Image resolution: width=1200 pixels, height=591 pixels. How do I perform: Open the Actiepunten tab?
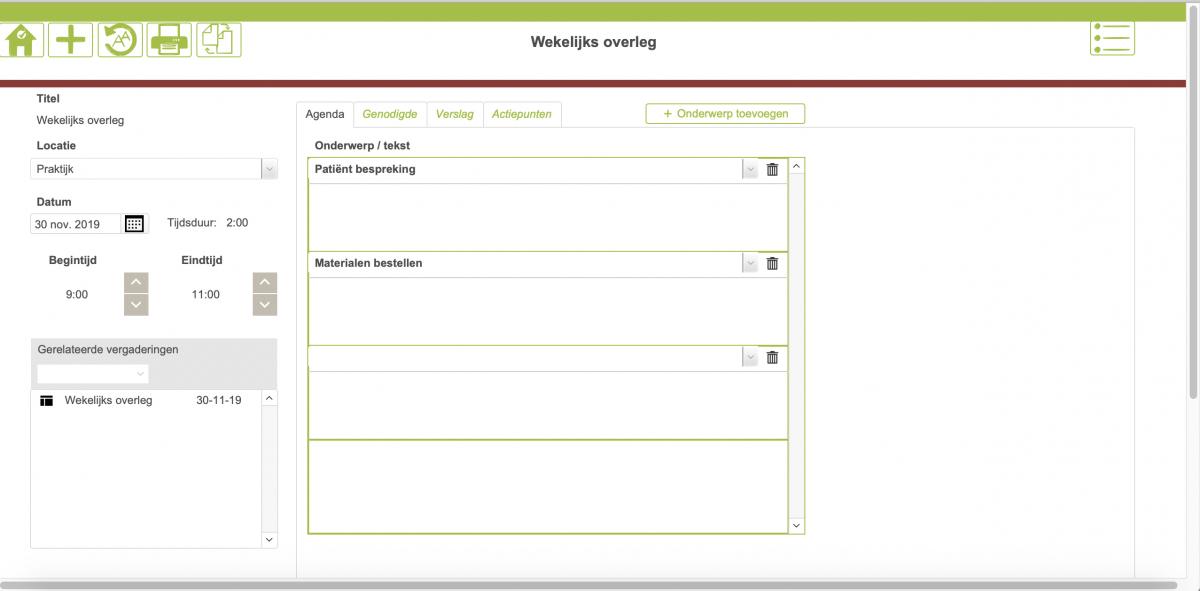point(522,114)
